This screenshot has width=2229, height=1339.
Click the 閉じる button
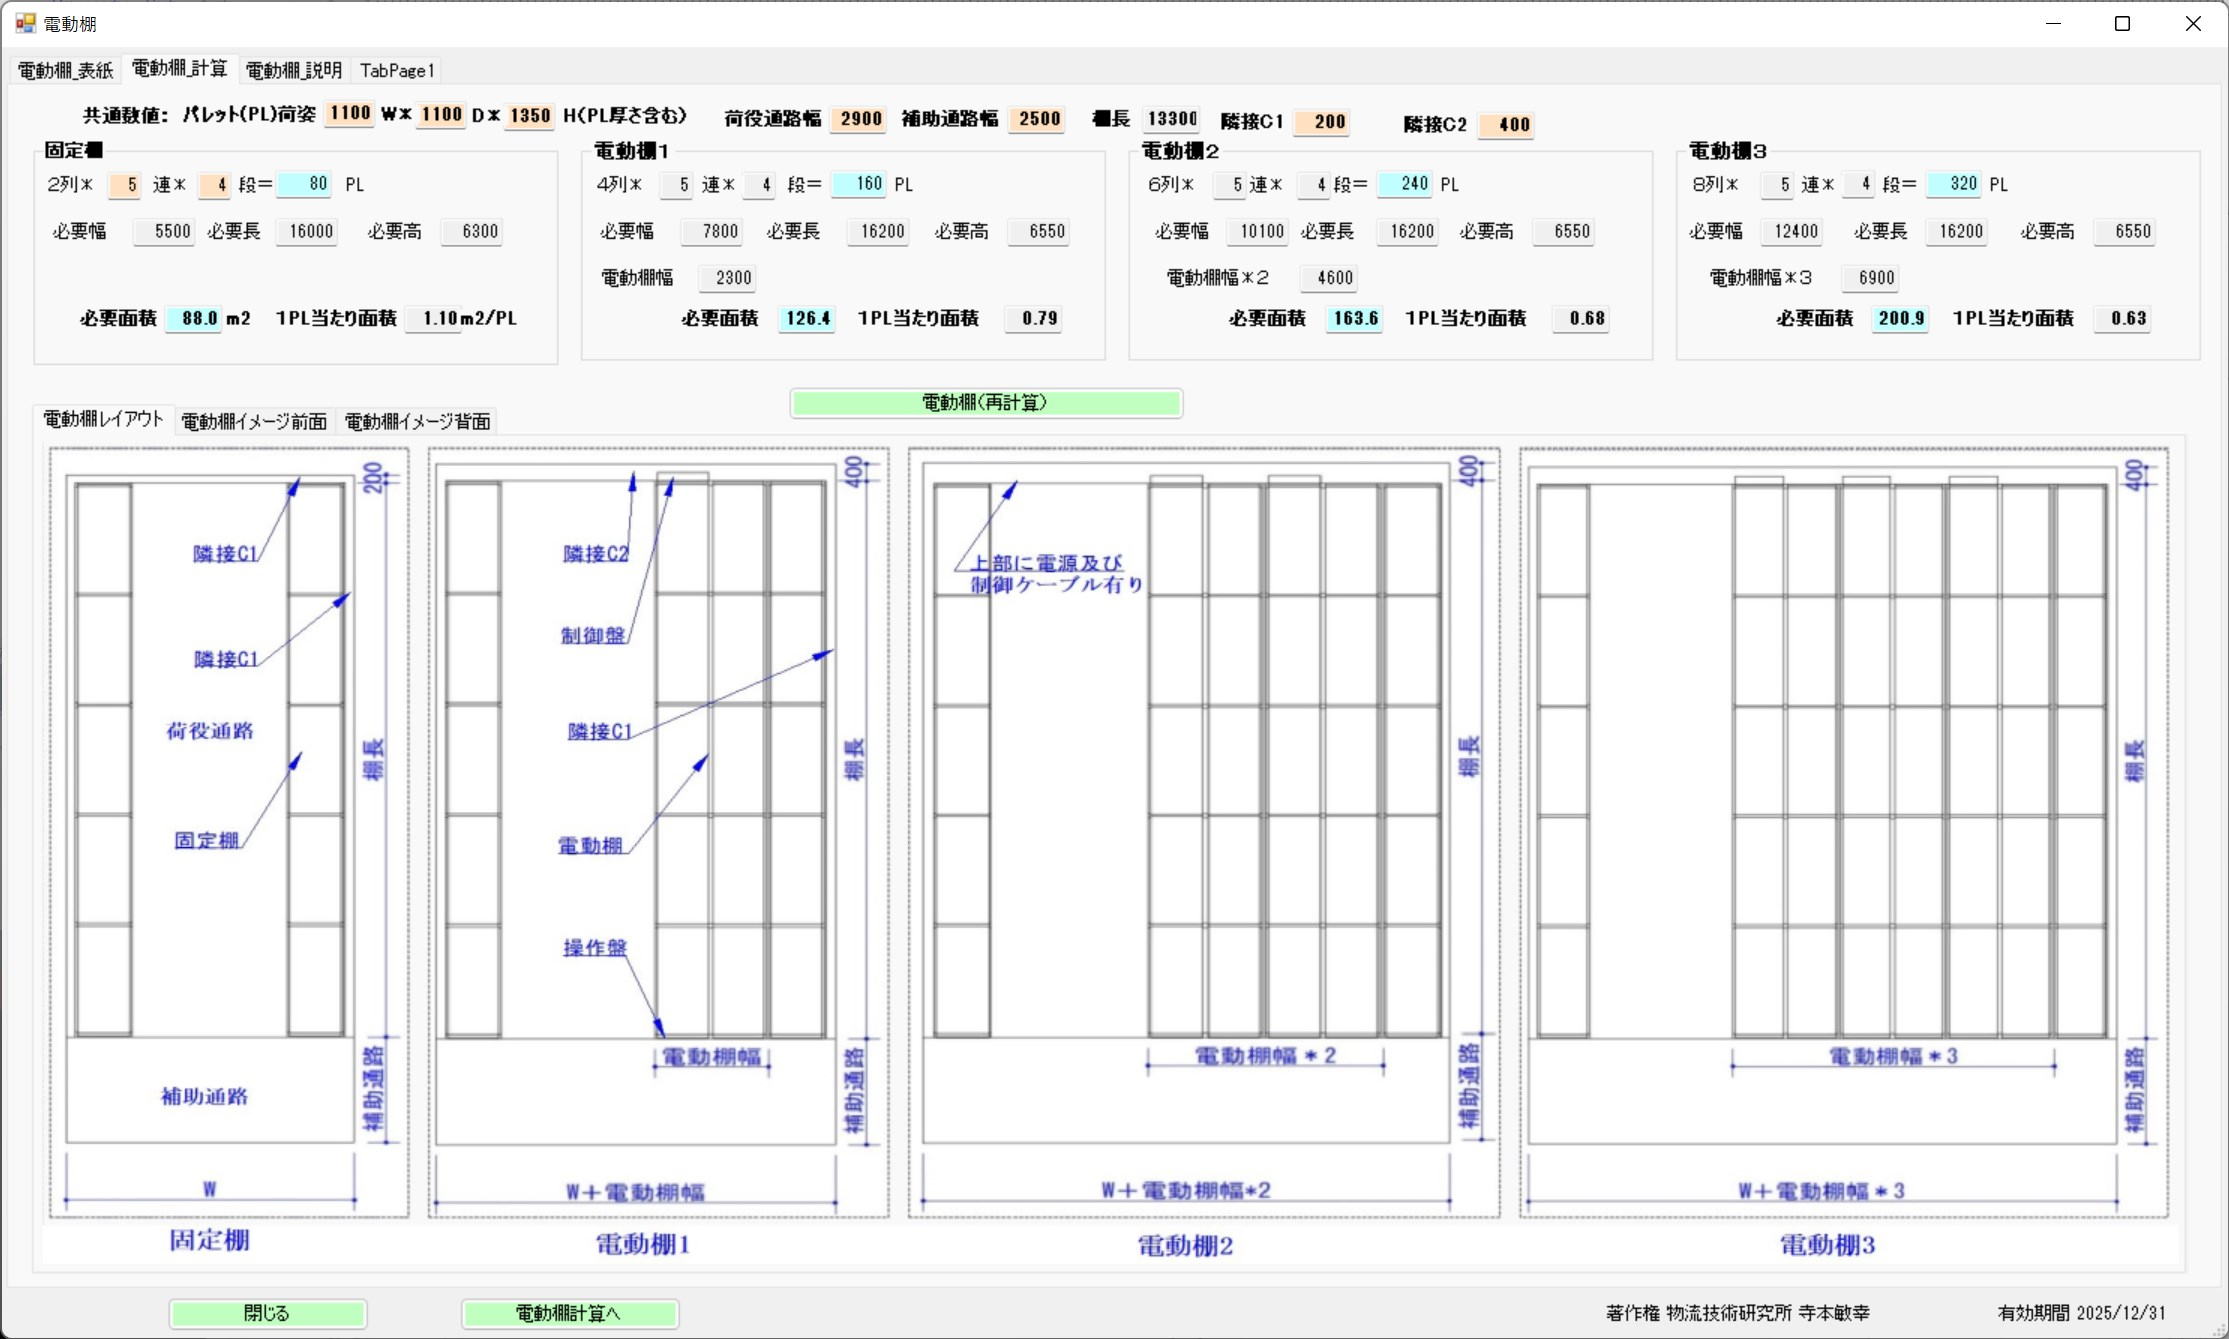pos(267,1312)
